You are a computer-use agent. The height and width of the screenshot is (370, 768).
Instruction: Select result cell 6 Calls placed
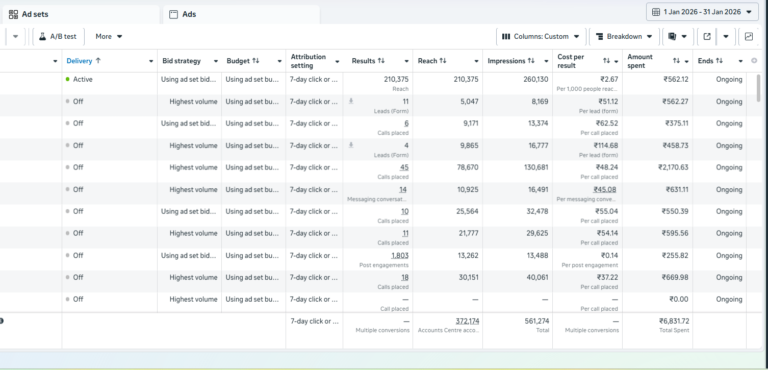pyautogui.click(x=378, y=127)
